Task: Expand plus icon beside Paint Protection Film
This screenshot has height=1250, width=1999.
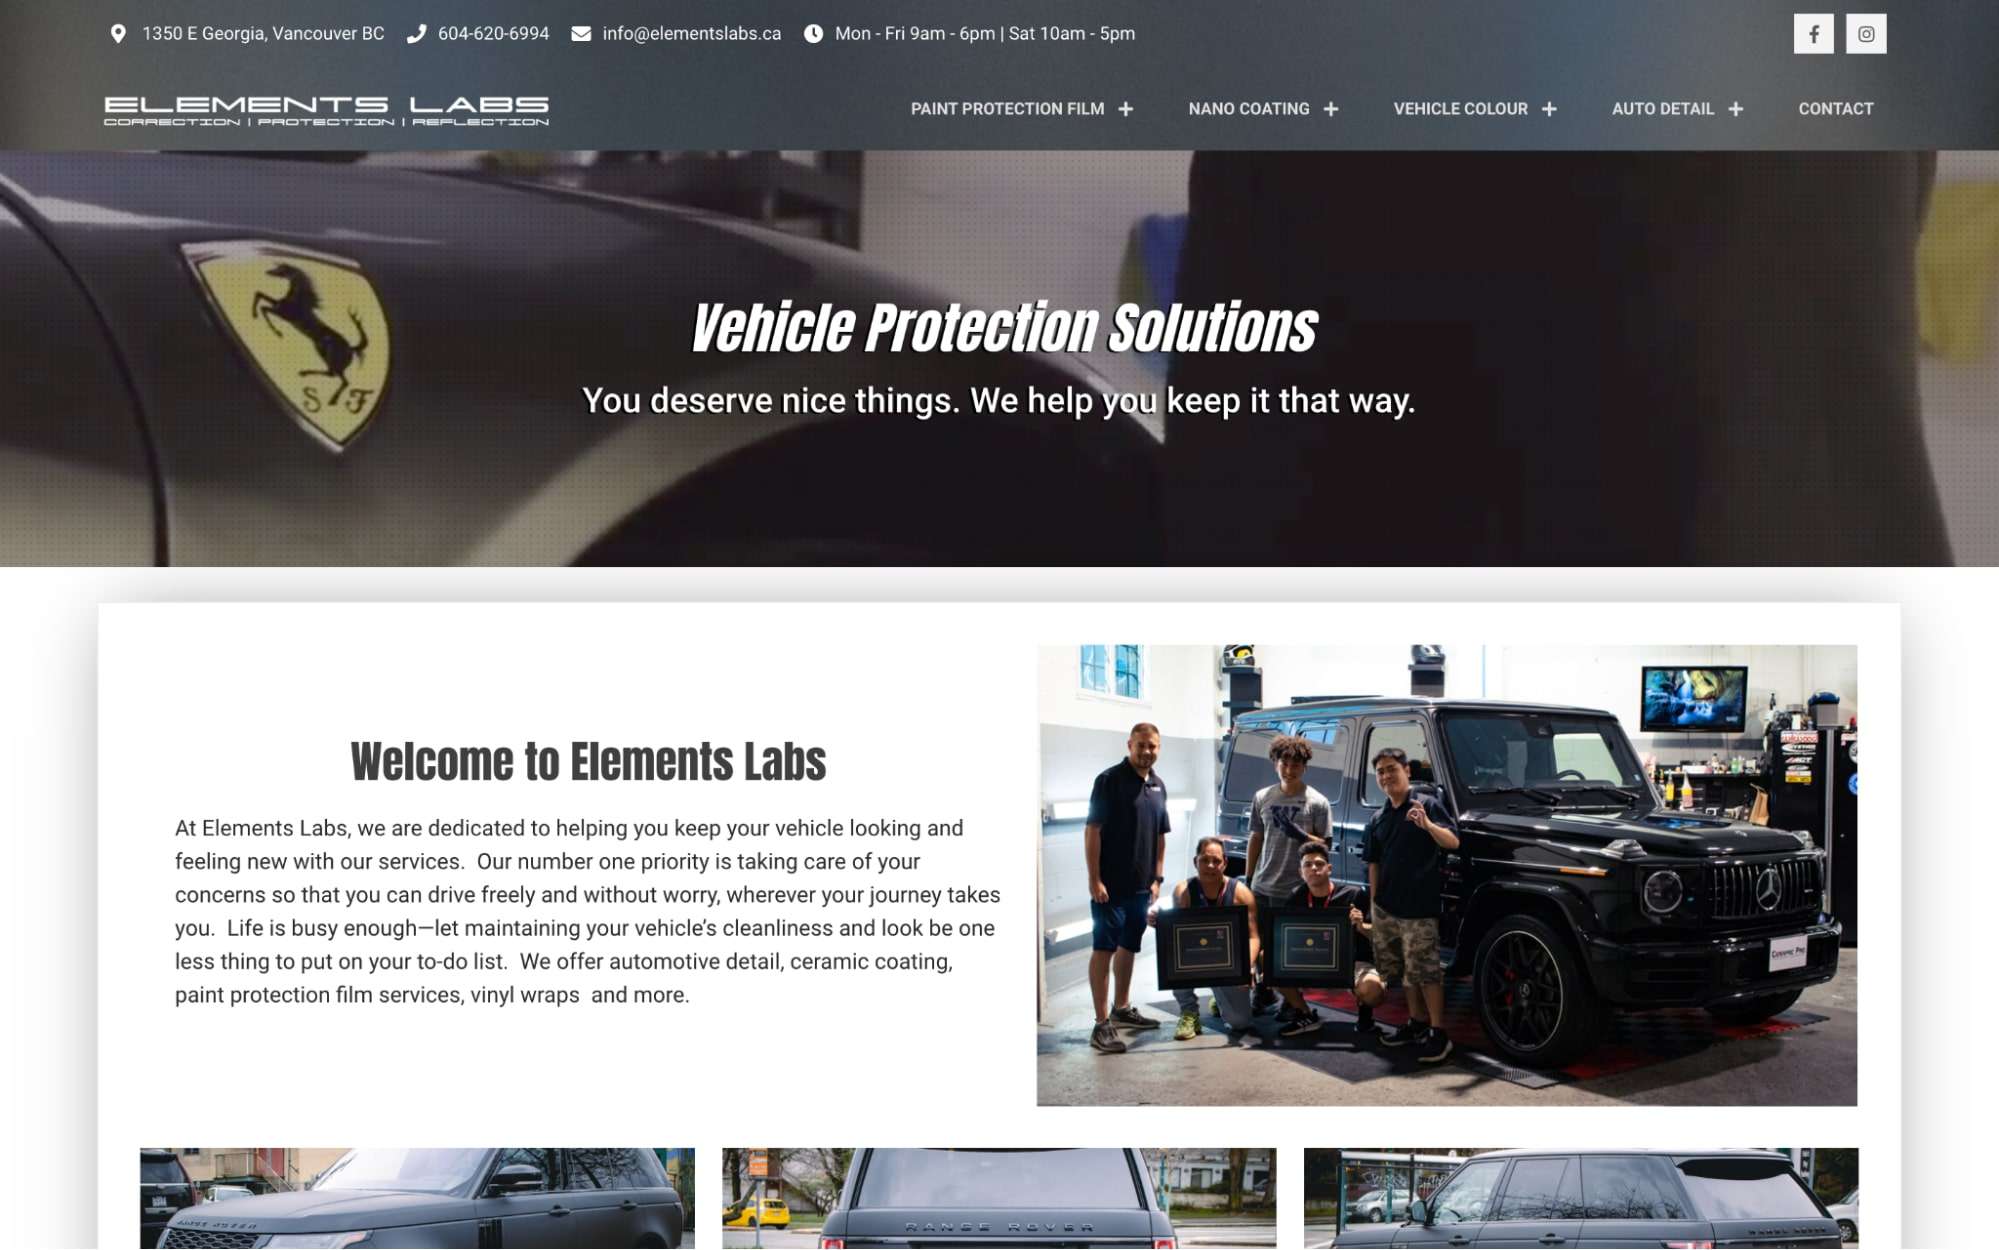Action: 1126,109
